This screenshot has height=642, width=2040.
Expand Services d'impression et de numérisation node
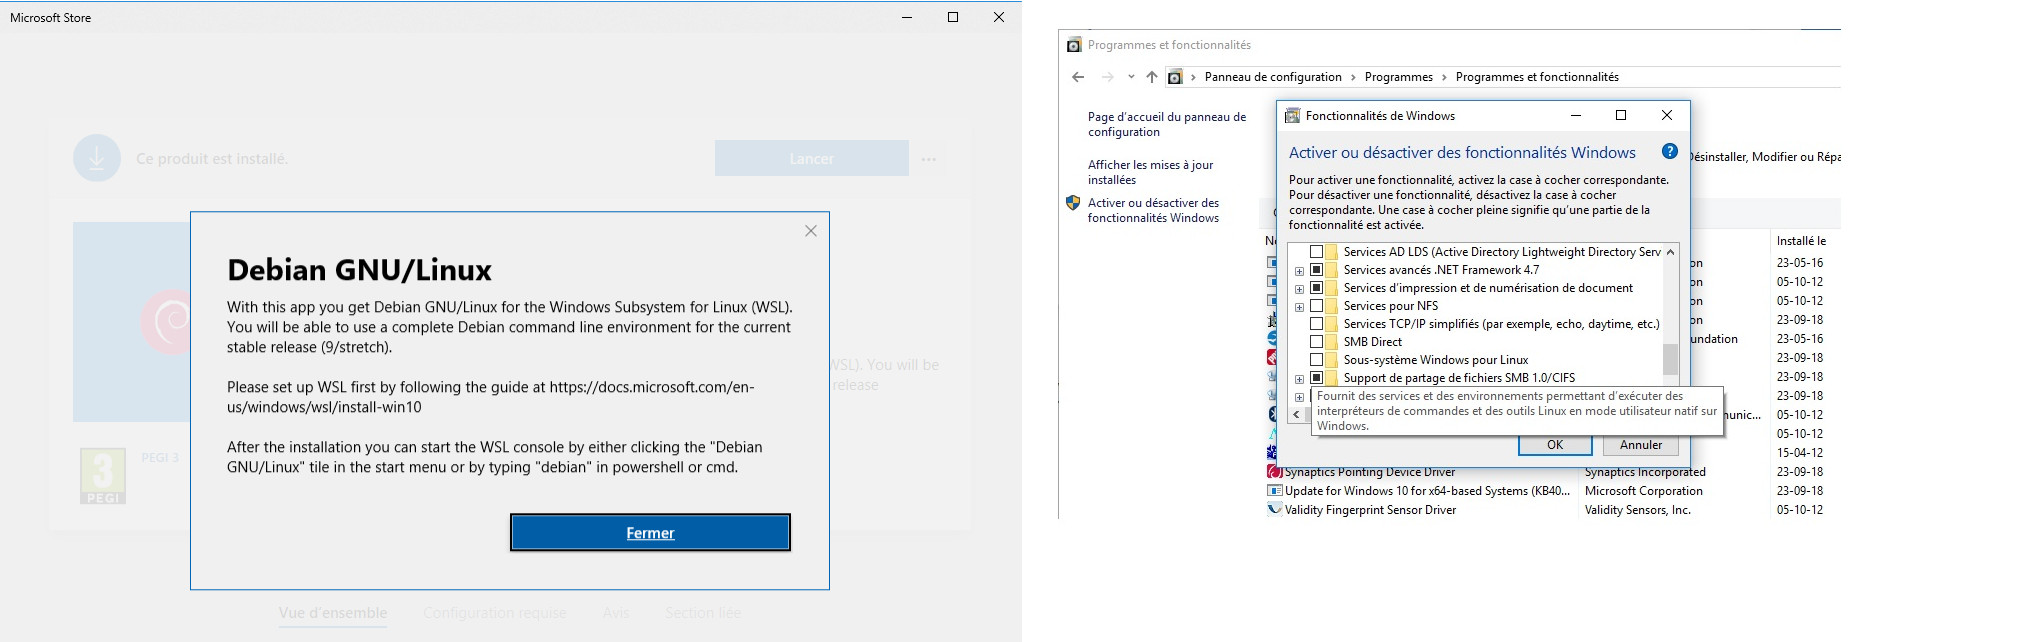coord(1299,289)
